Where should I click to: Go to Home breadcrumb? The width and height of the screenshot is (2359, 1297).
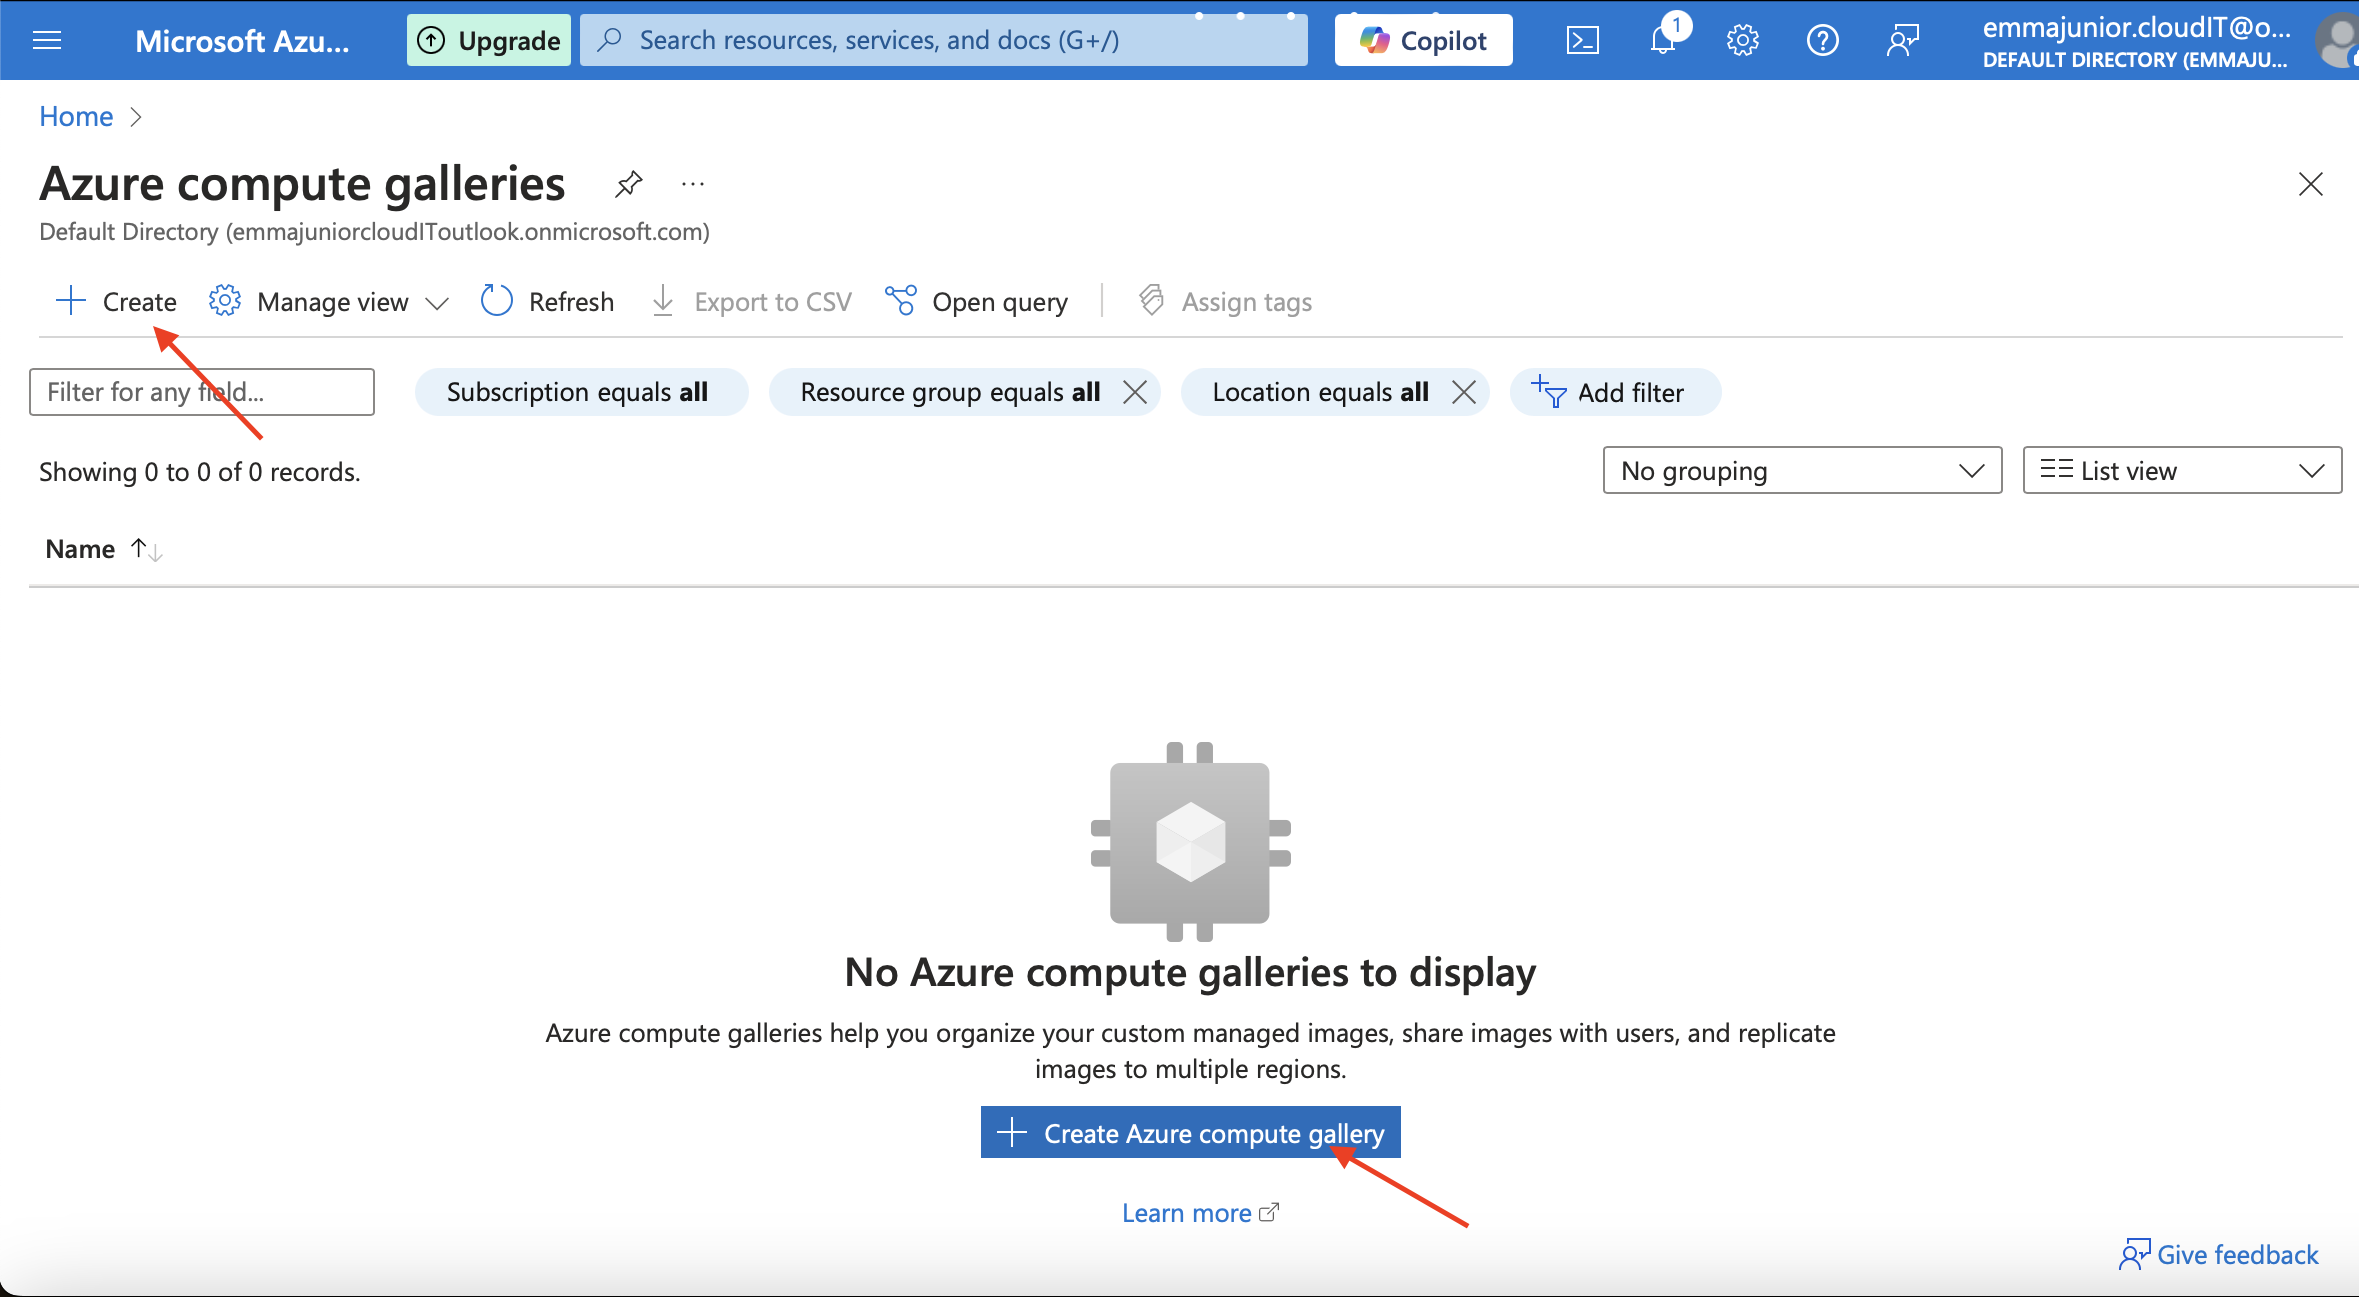(76, 116)
